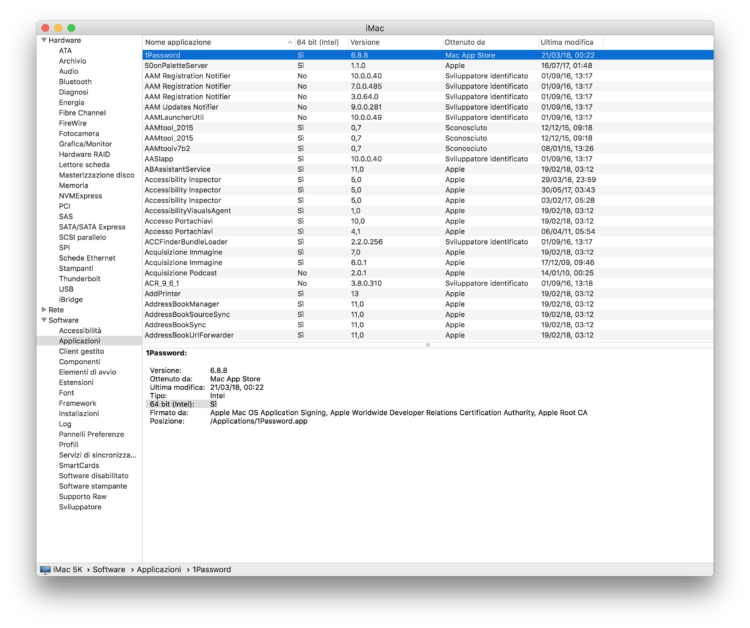This screenshot has height=628, width=750.
Task: Select the AddressBookUrlForwarder row
Action: pyautogui.click(x=428, y=335)
